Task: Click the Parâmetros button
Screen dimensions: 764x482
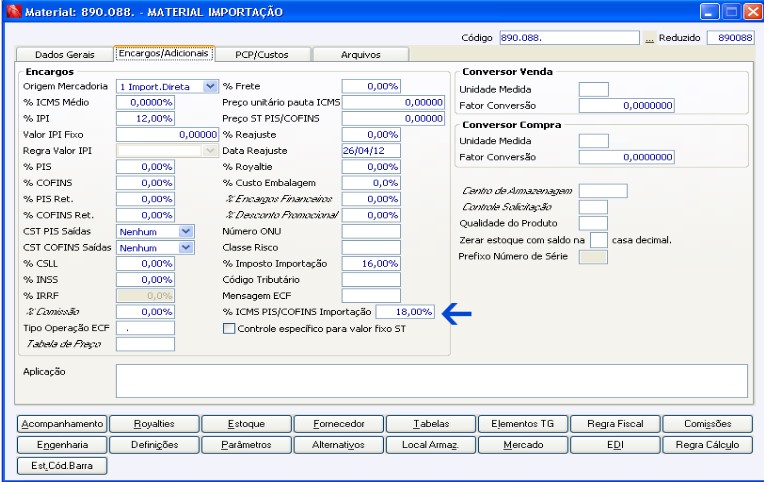Action: click(247, 445)
